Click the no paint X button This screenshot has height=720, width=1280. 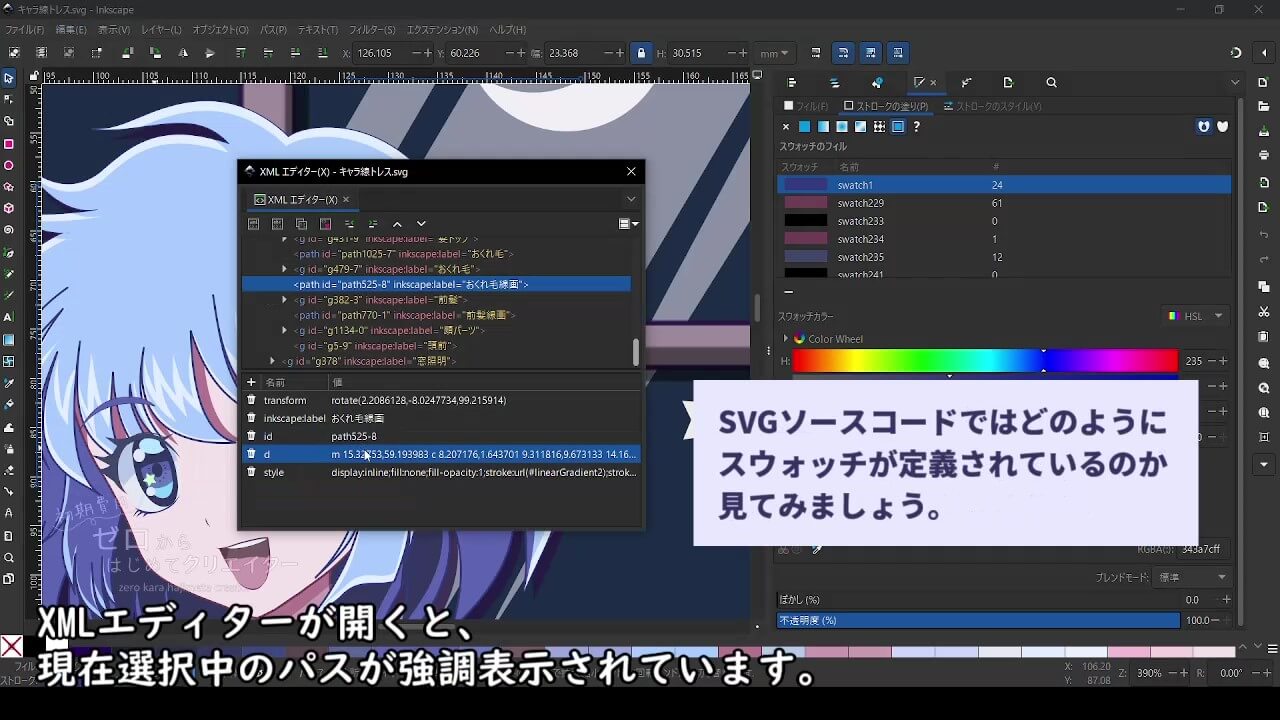pos(786,127)
